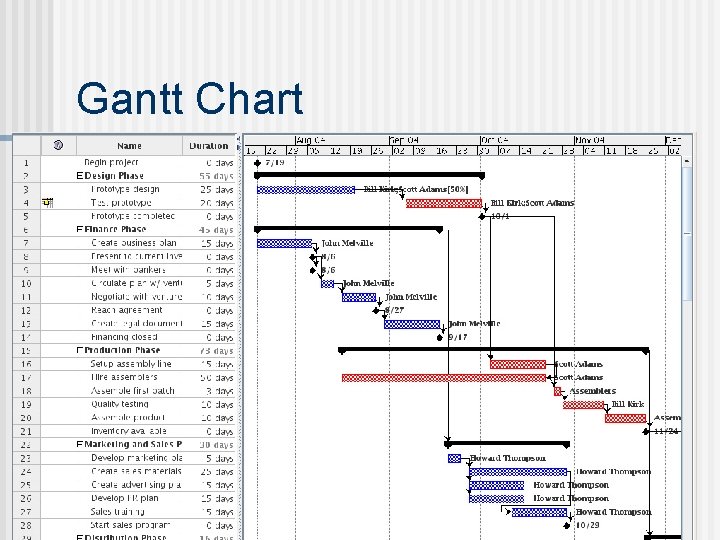The height and width of the screenshot is (540, 720).
Task: Select the 'Sales training' task name
Action: pyautogui.click(x=118, y=512)
